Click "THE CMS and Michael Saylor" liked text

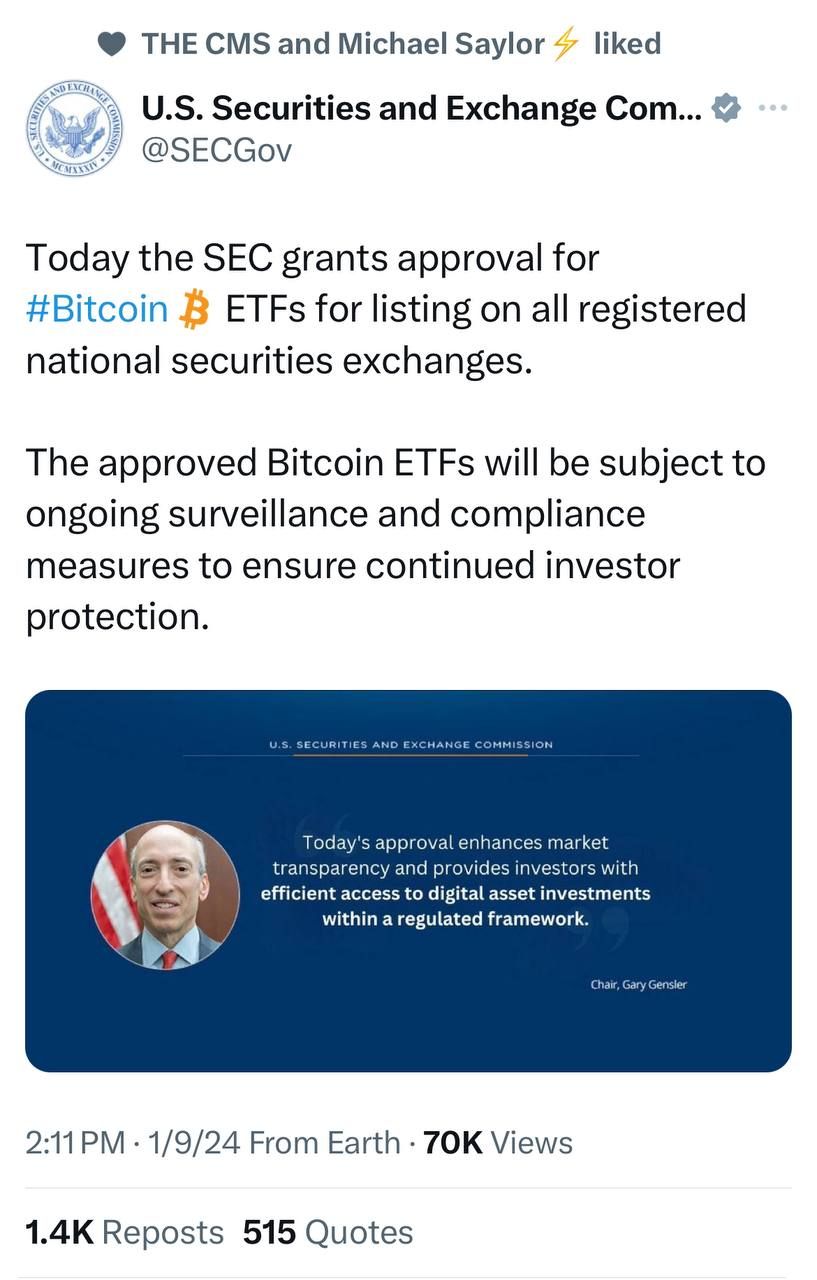point(343,44)
